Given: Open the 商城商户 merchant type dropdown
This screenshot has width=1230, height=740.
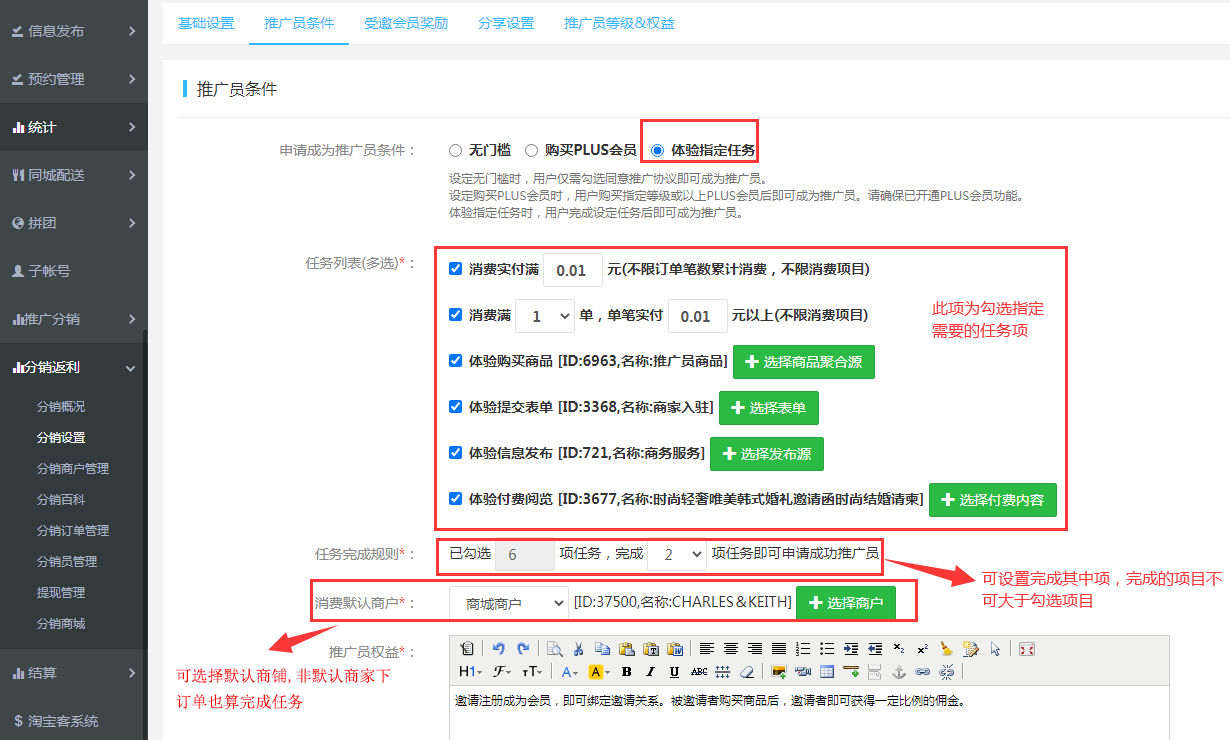Looking at the screenshot, I should pyautogui.click(x=507, y=603).
